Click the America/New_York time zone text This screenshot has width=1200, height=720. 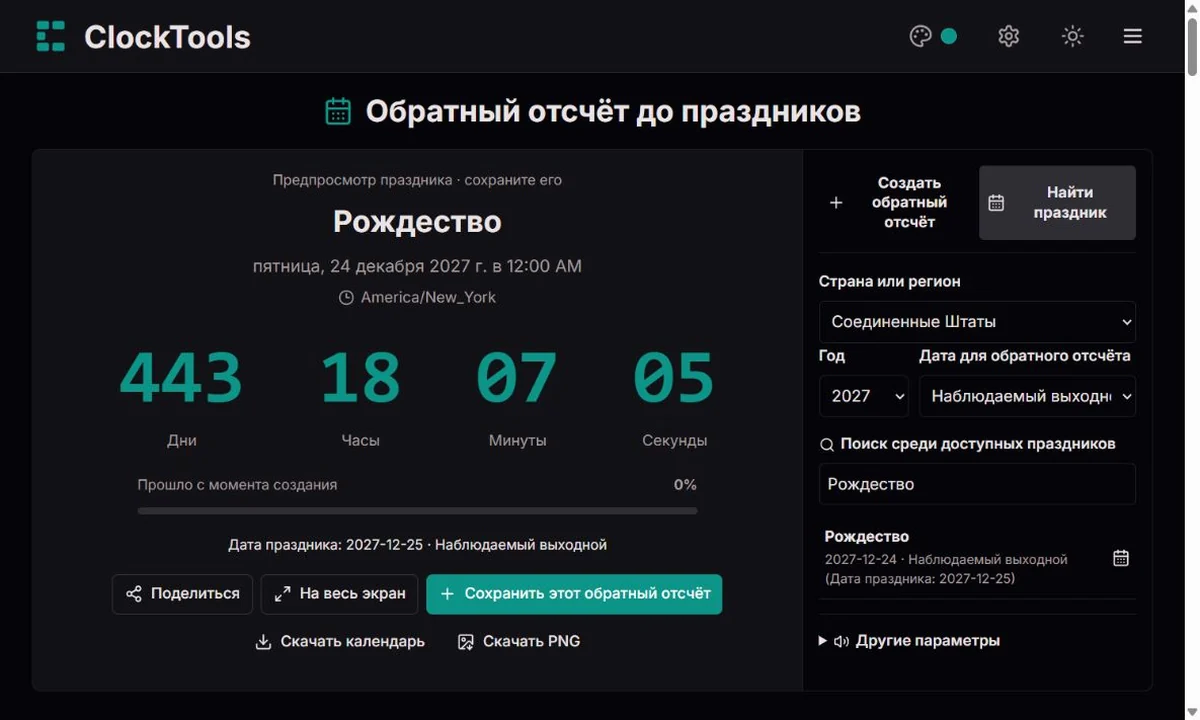(428, 298)
